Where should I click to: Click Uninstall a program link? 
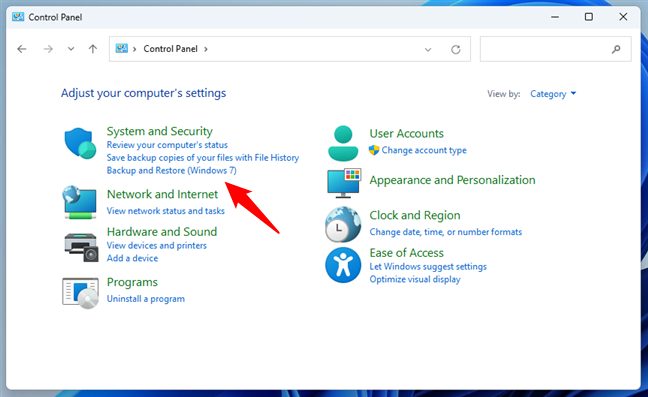[145, 299]
